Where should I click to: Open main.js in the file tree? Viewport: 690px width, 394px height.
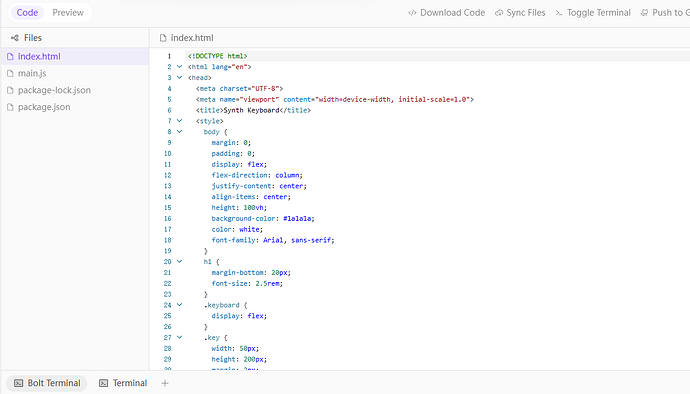tap(75, 73)
